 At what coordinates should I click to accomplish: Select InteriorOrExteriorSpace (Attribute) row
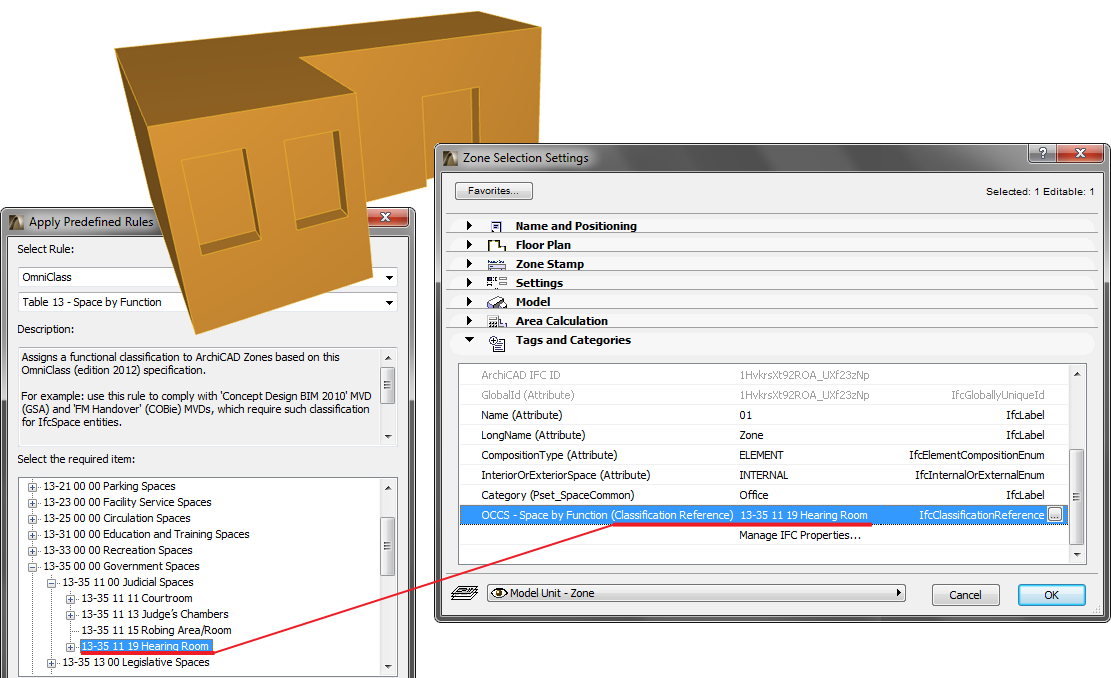click(763, 475)
